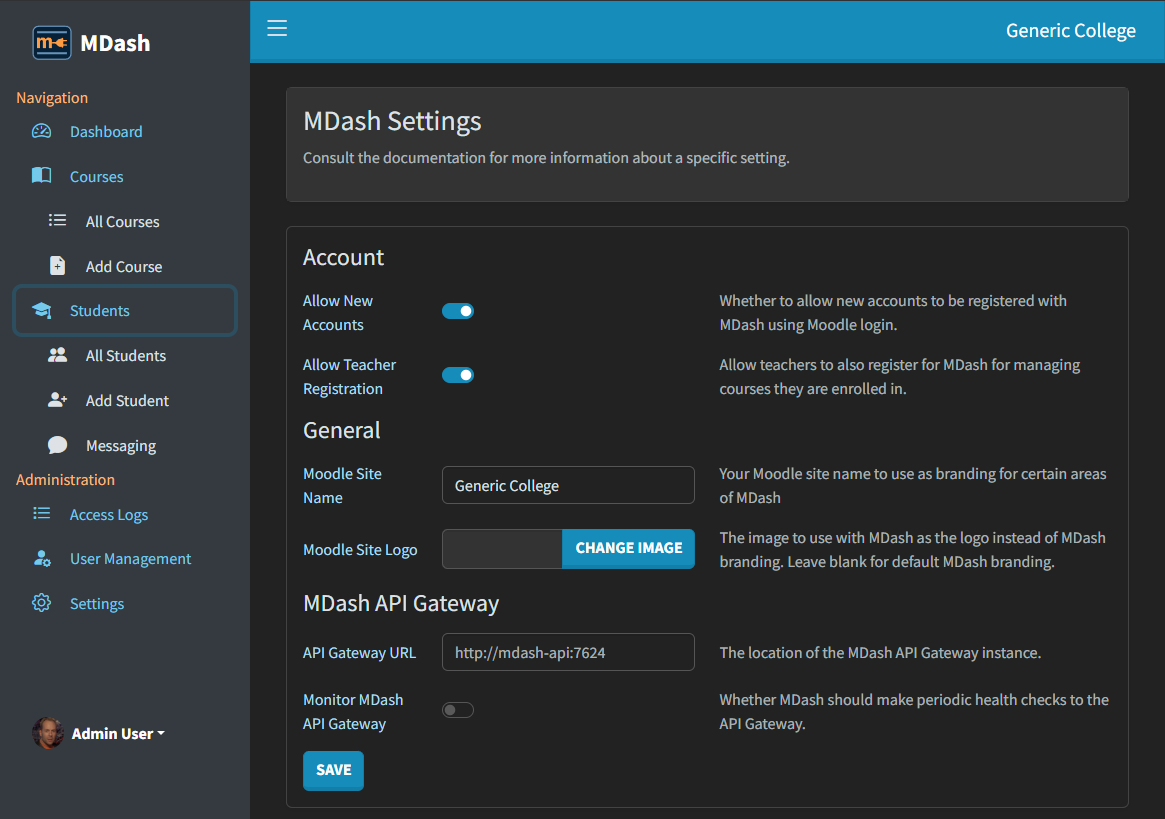Click the MDash API Gateway section heading

pyautogui.click(x=401, y=603)
